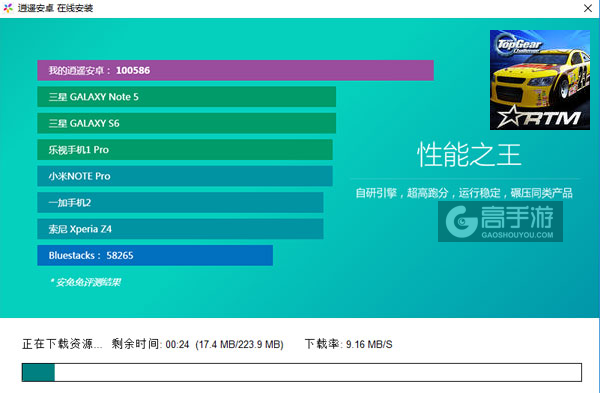Select the 小米NOTE Pro bar
The image size is (600, 393).
point(185,176)
